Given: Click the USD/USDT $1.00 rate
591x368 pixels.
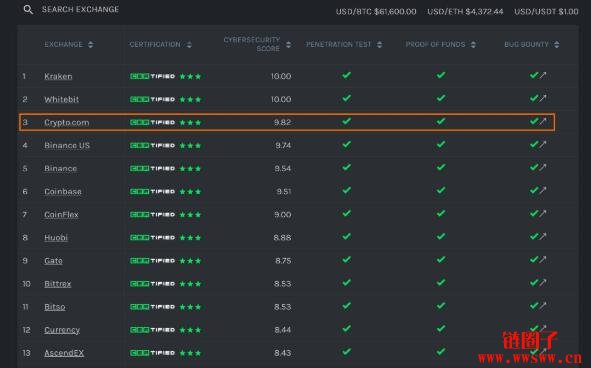Looking at the screenshot, I should point(546,12).
